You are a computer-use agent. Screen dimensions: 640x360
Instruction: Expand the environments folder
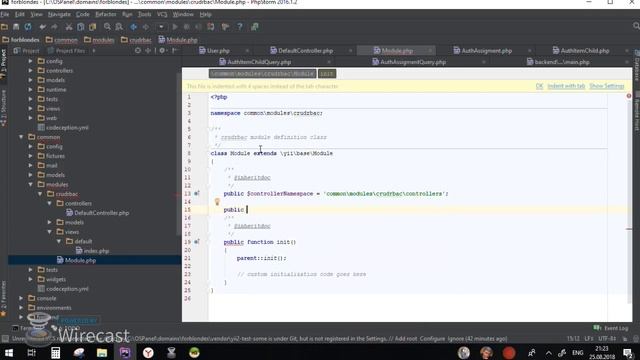[21, 308]
